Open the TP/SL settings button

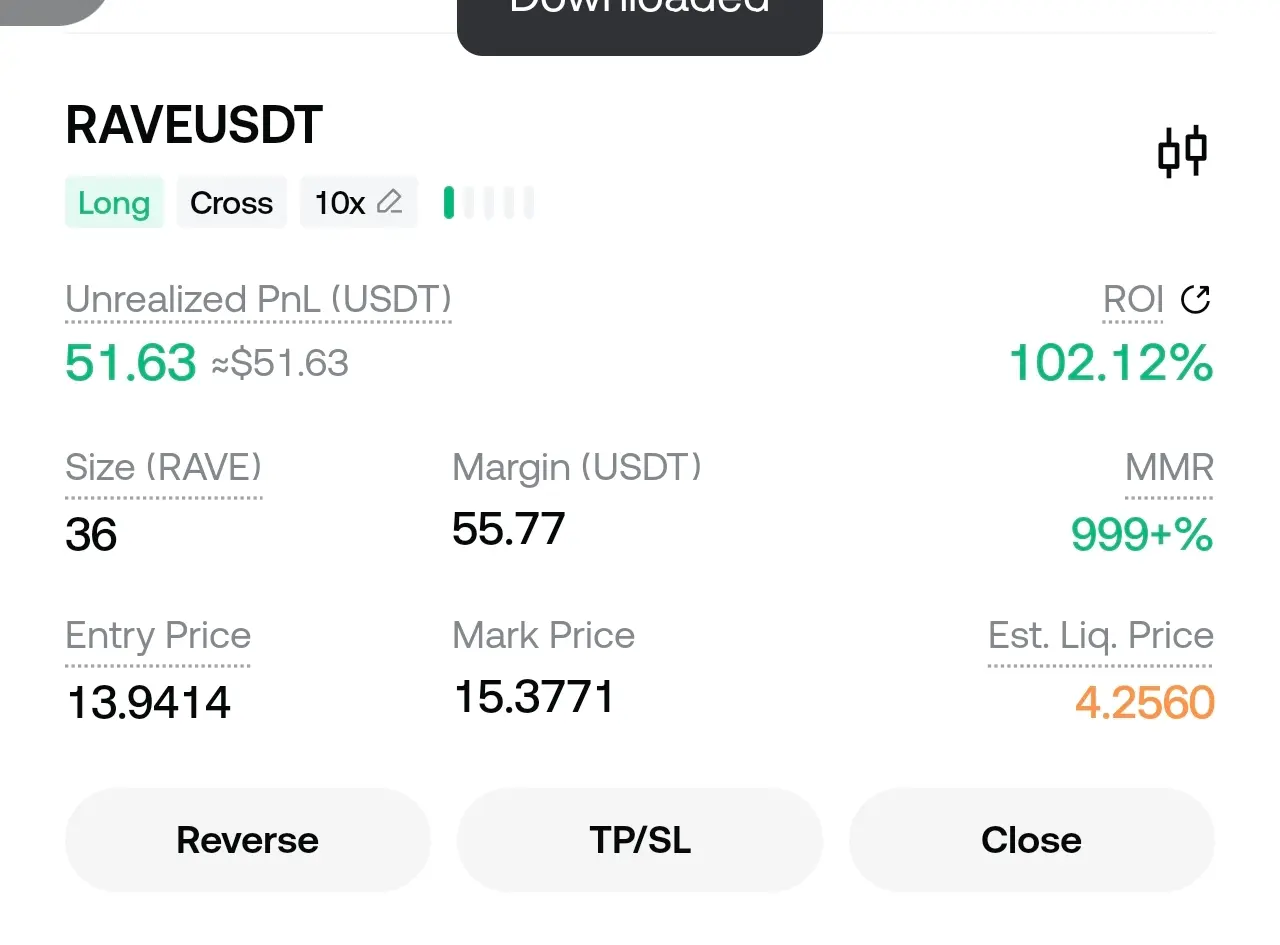[640, 840]
